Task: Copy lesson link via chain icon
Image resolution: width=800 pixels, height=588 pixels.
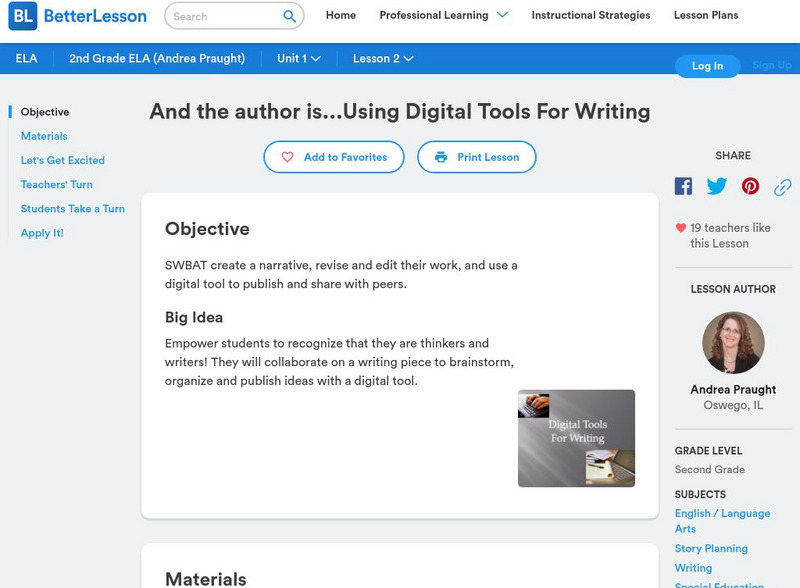Action: [783, 186]
